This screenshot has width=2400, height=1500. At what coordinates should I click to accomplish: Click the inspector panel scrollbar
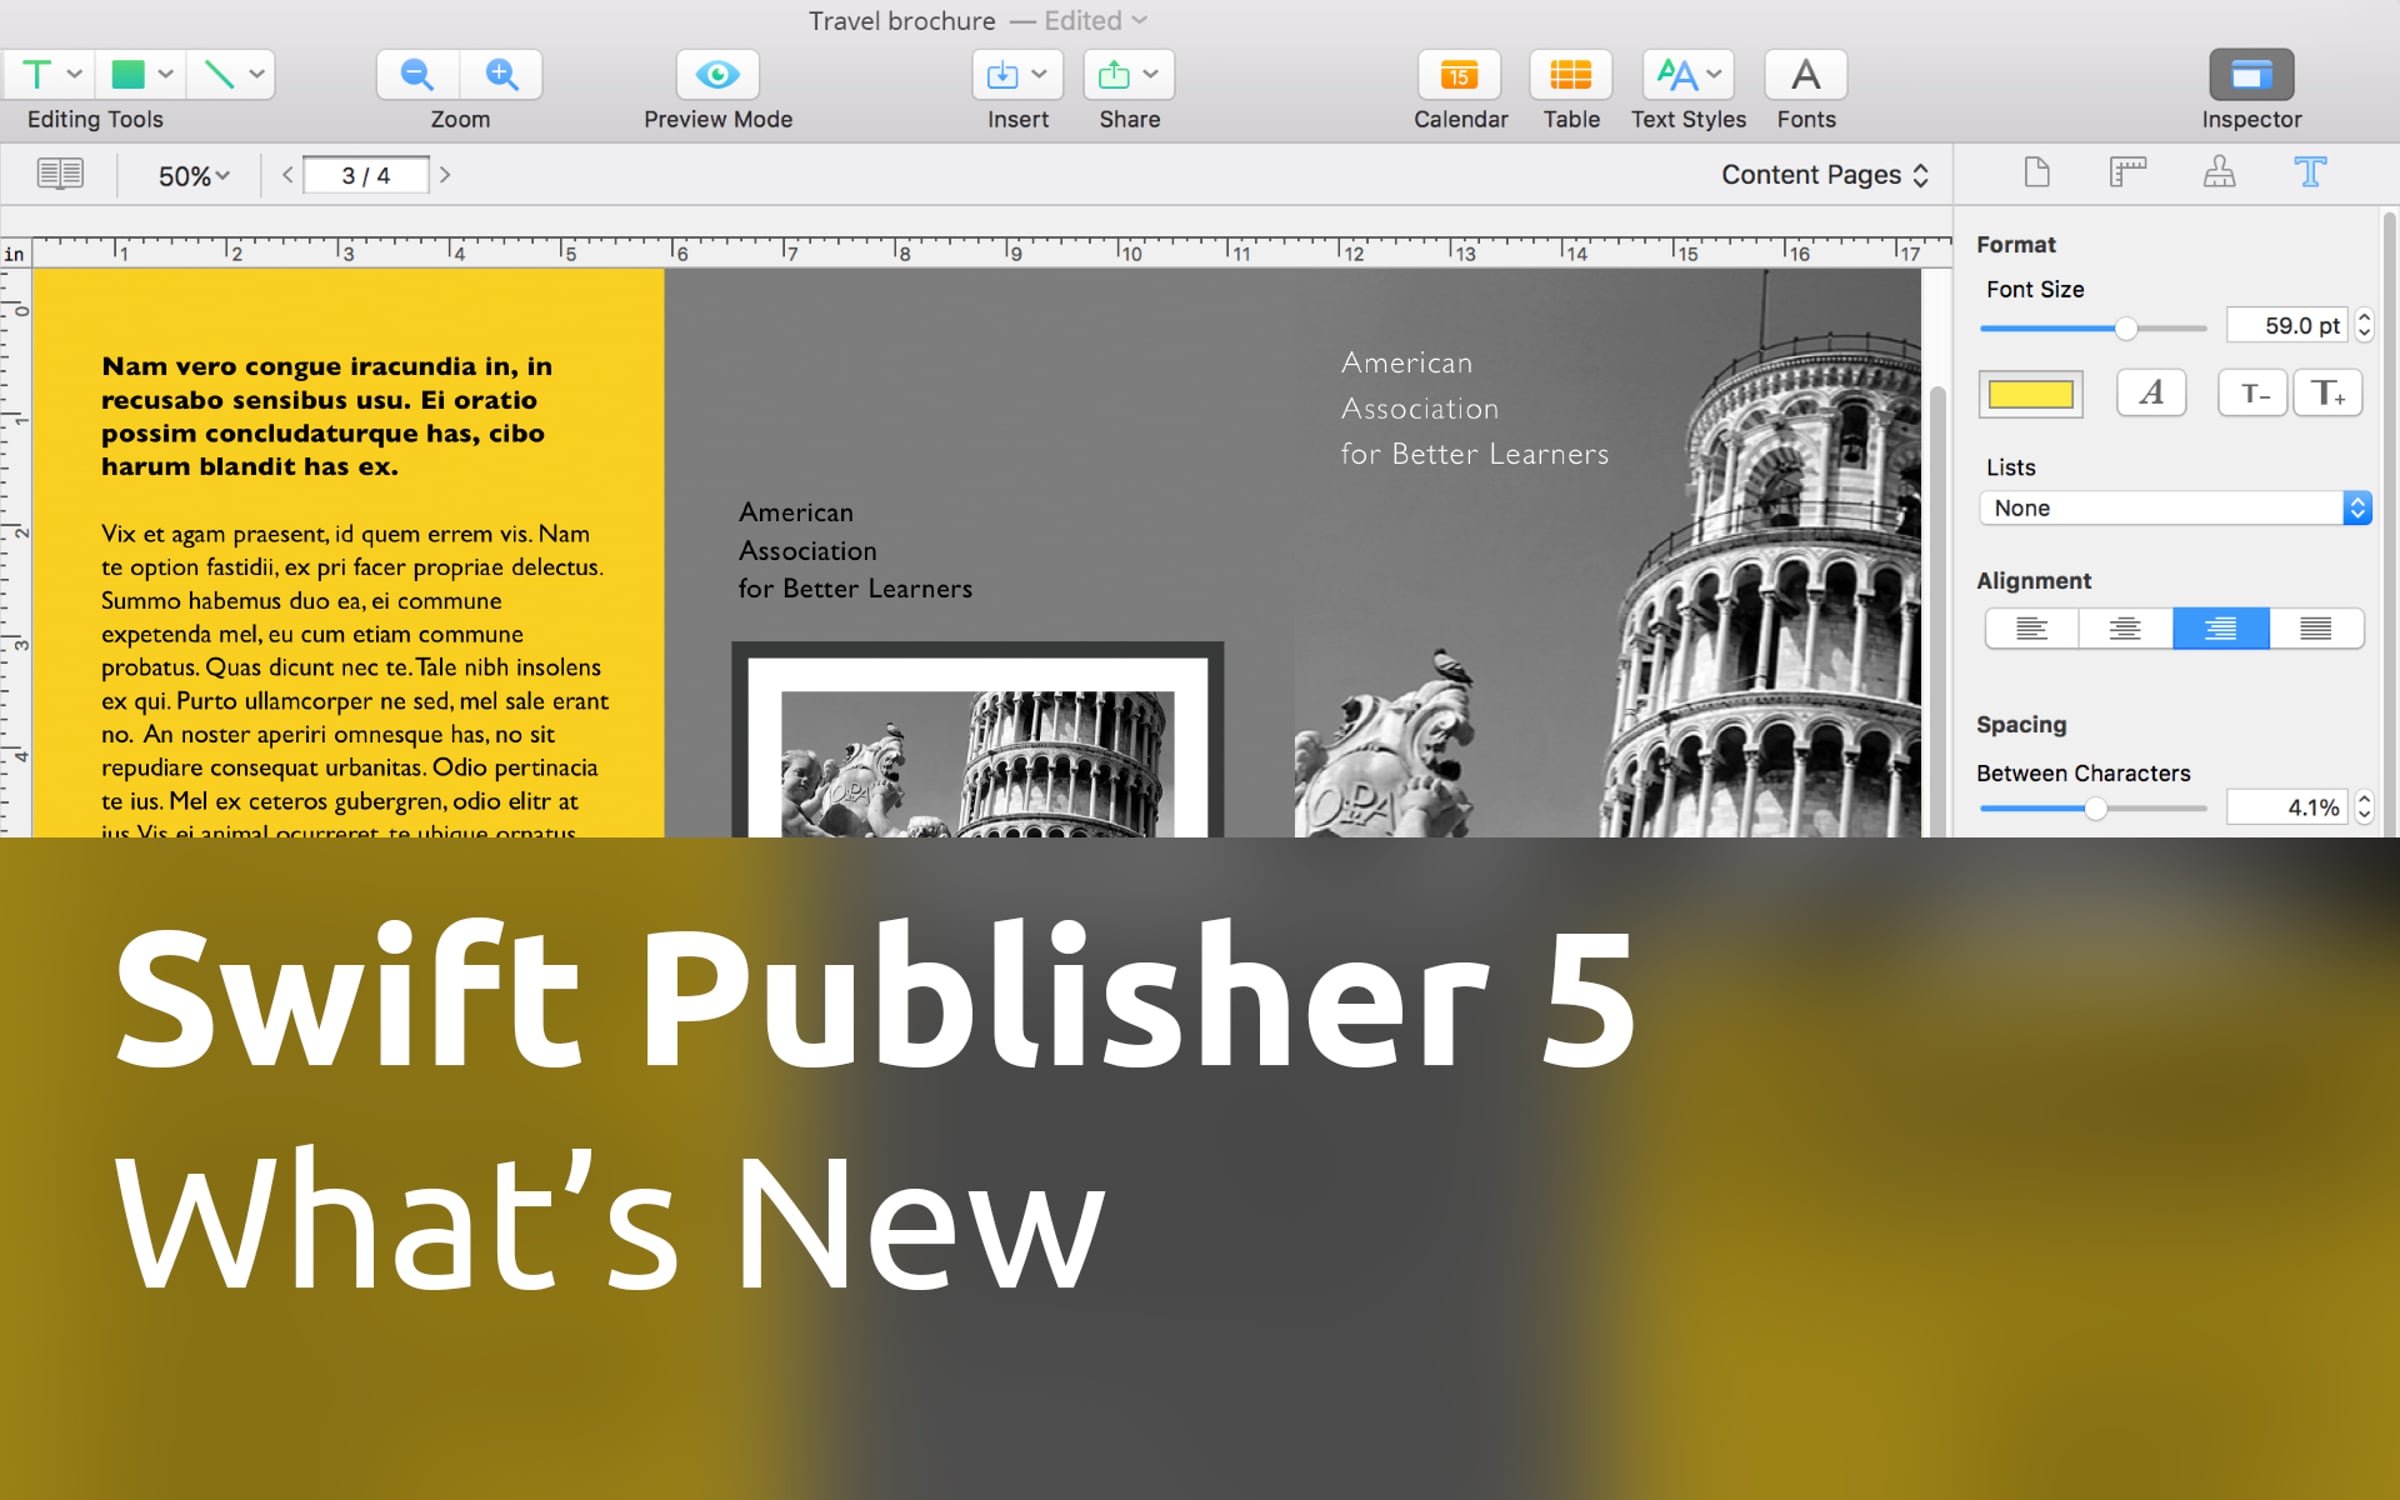pyautogui.click(x=2389, y=522)
